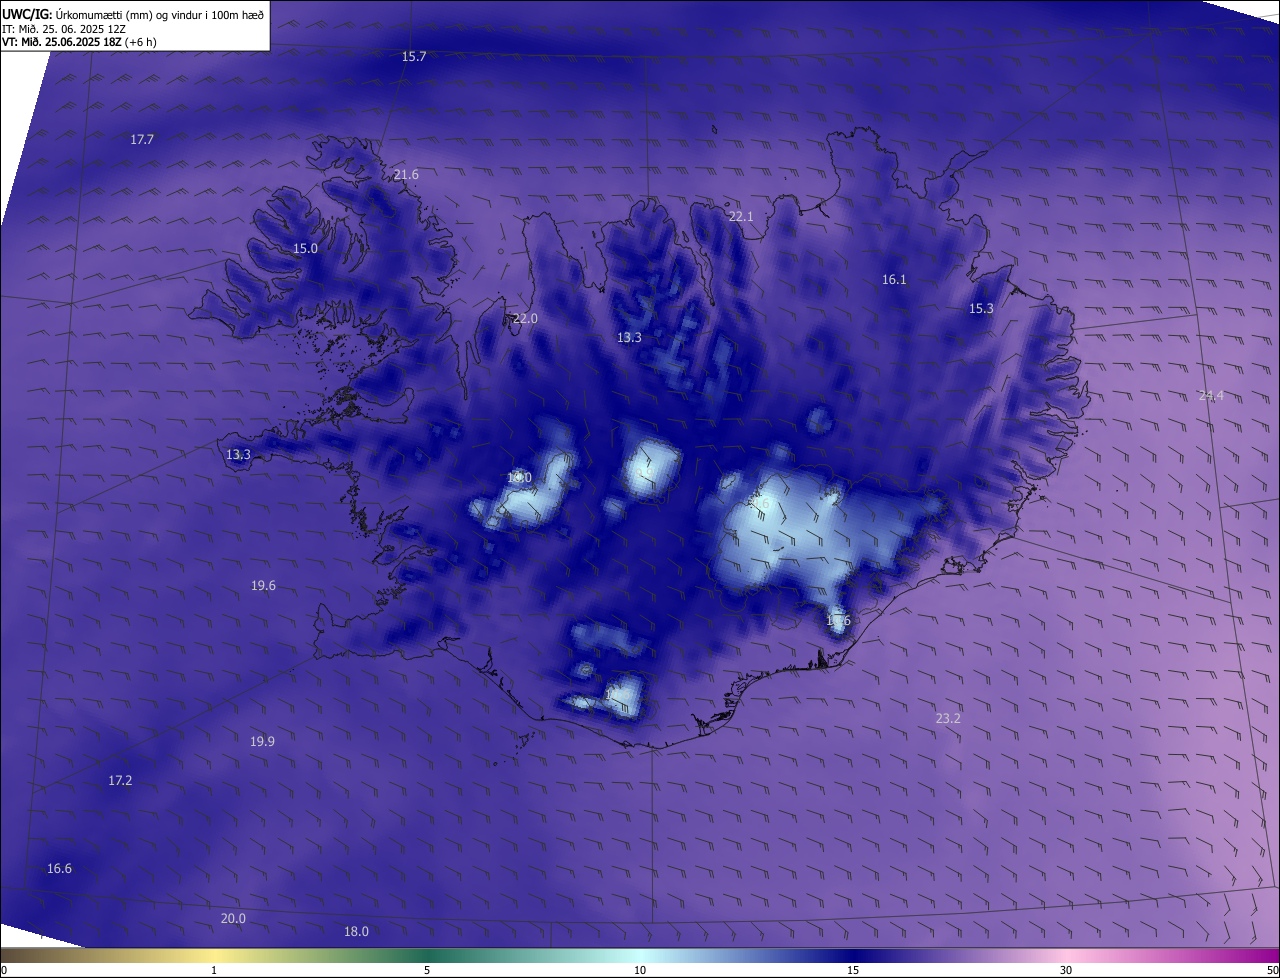This screenshot has height=978, width=1280.
Task: Click the 15.3 value label
Action: click(982, 309)
